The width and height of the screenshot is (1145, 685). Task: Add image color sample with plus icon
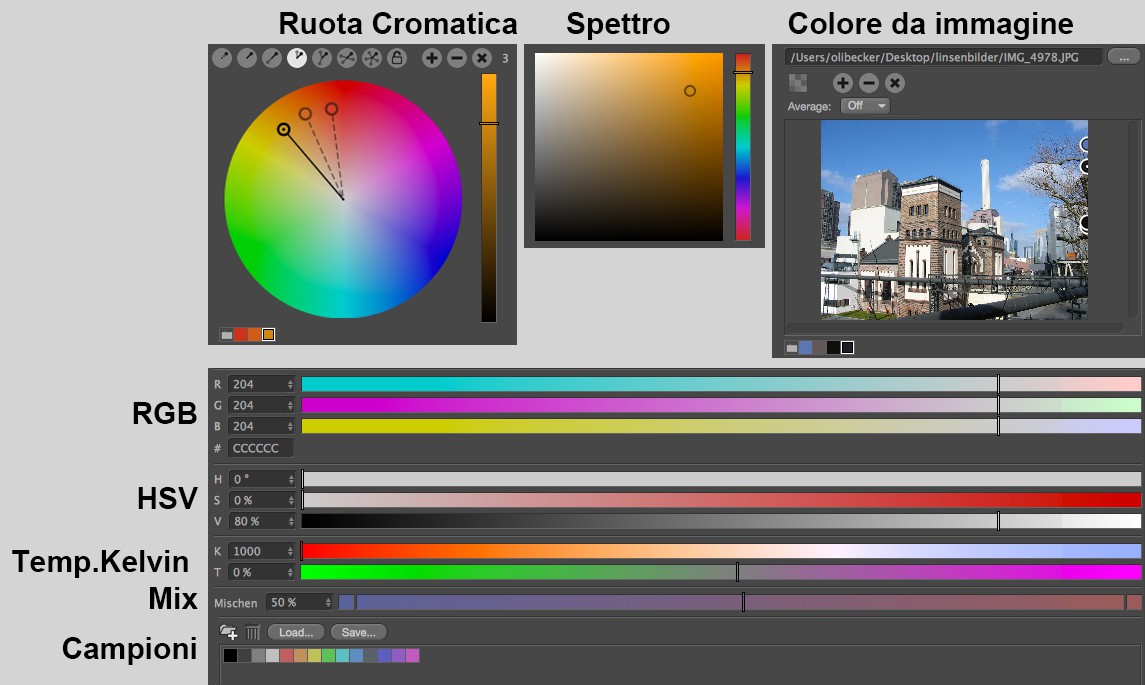842,83
